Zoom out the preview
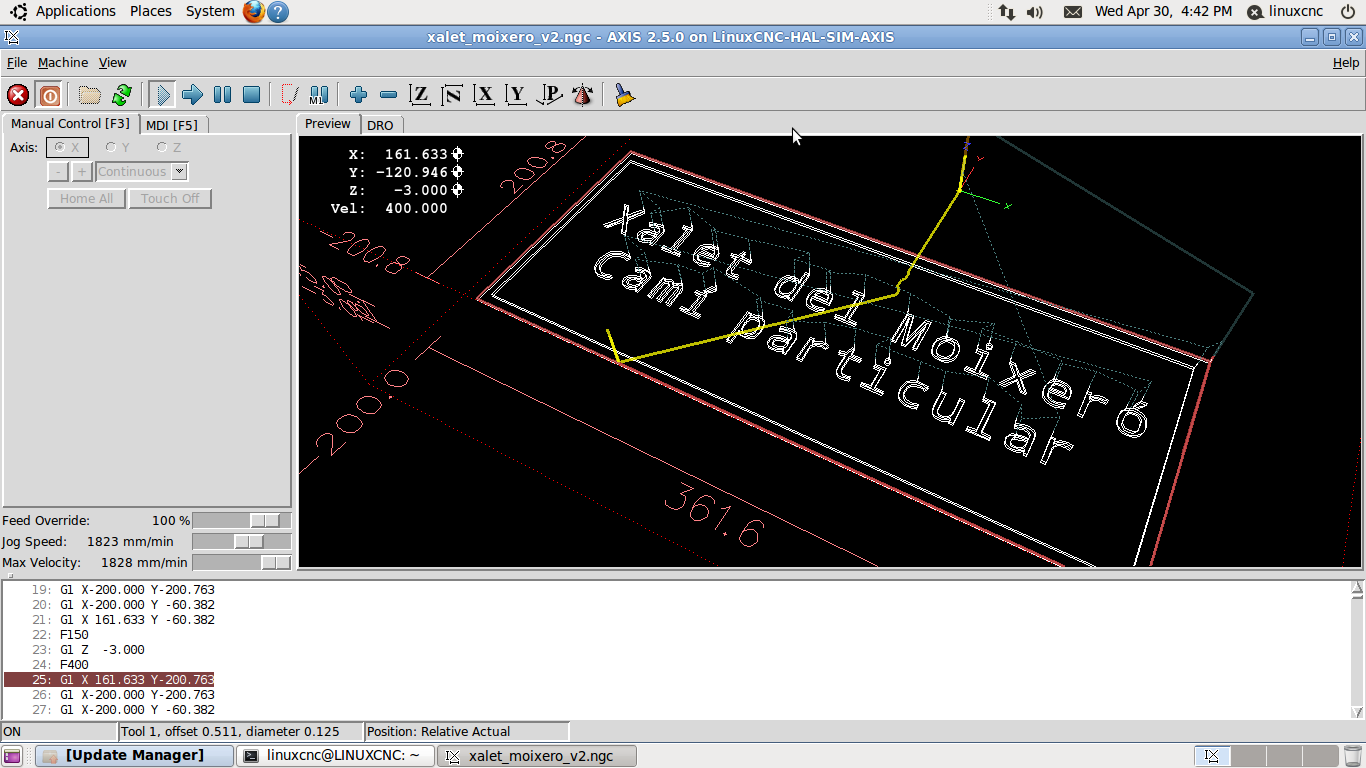 tap(389, 95)
